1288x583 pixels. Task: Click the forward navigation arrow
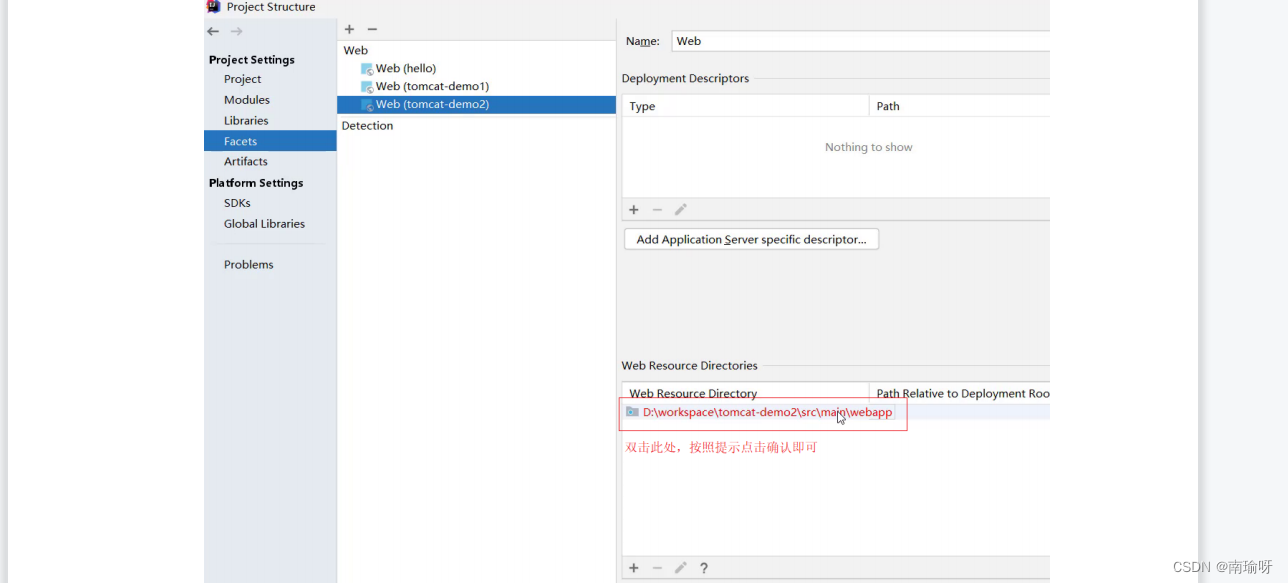pyautogui.click(x=237, y=31)
